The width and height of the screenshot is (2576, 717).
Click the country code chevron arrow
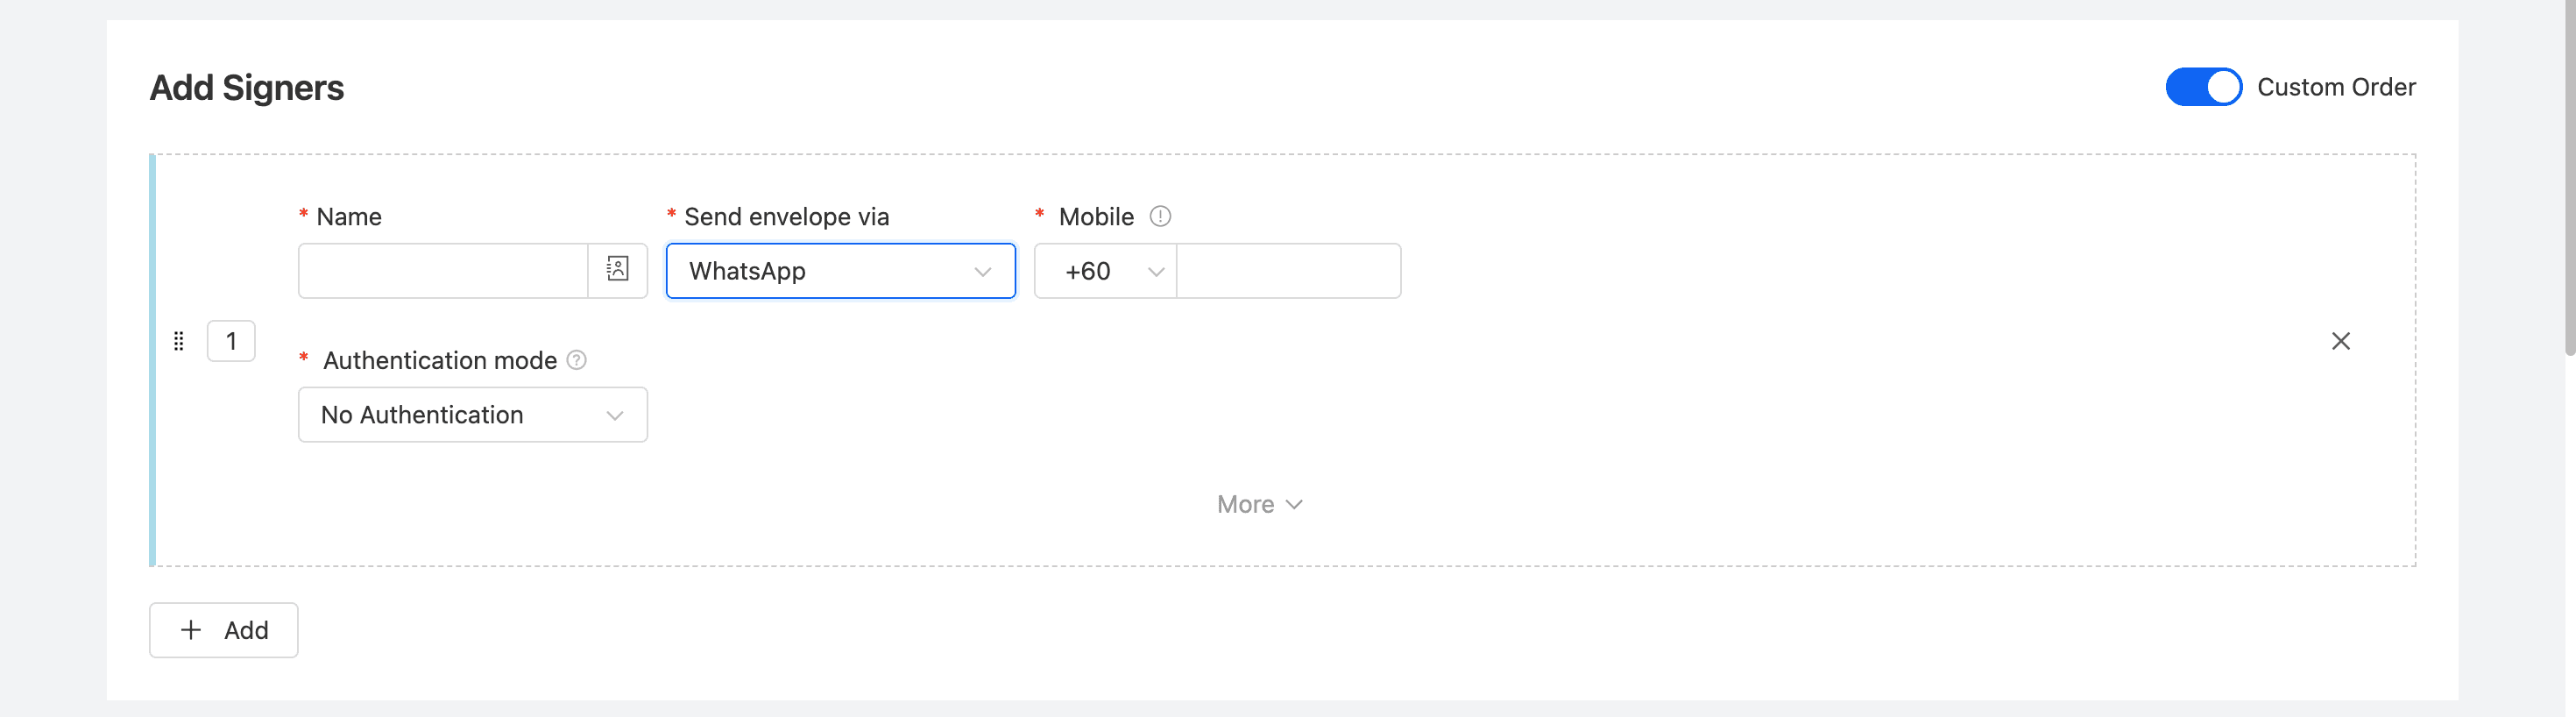point(1156,272)
